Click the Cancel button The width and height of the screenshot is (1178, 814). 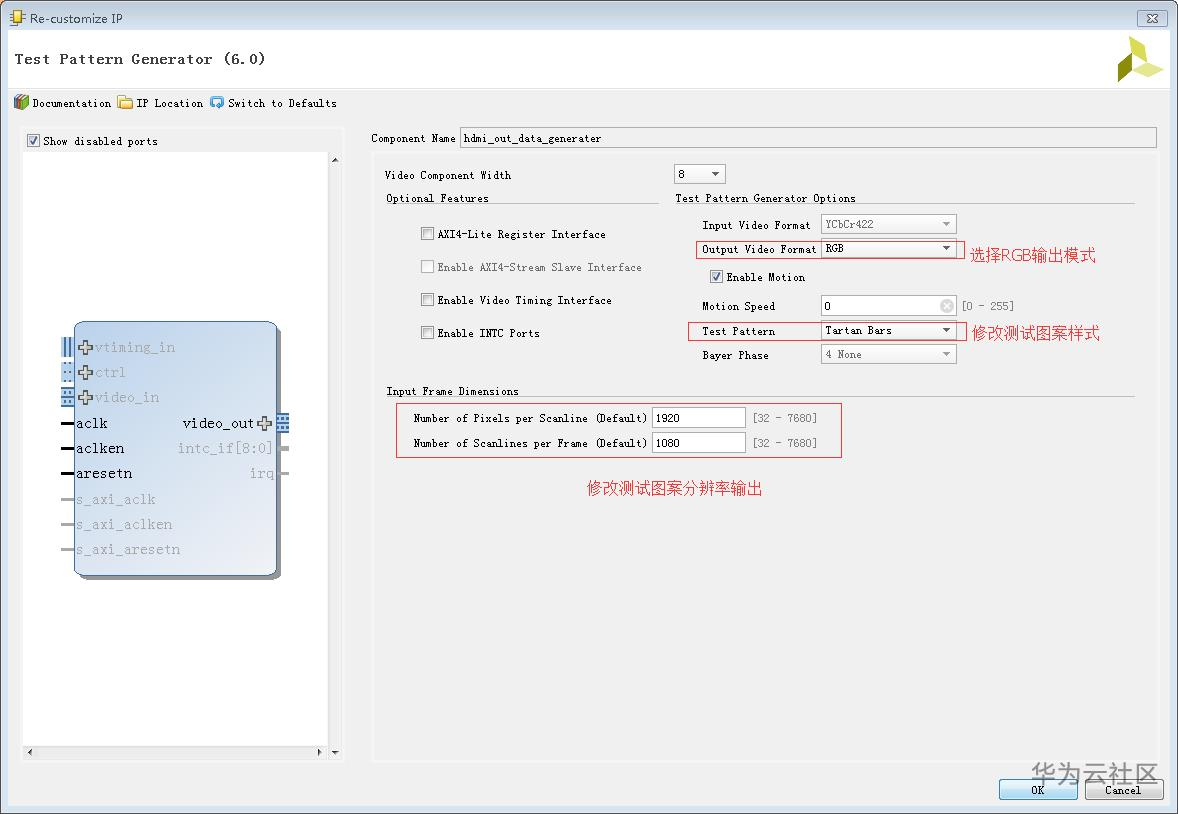[1123, 789]
